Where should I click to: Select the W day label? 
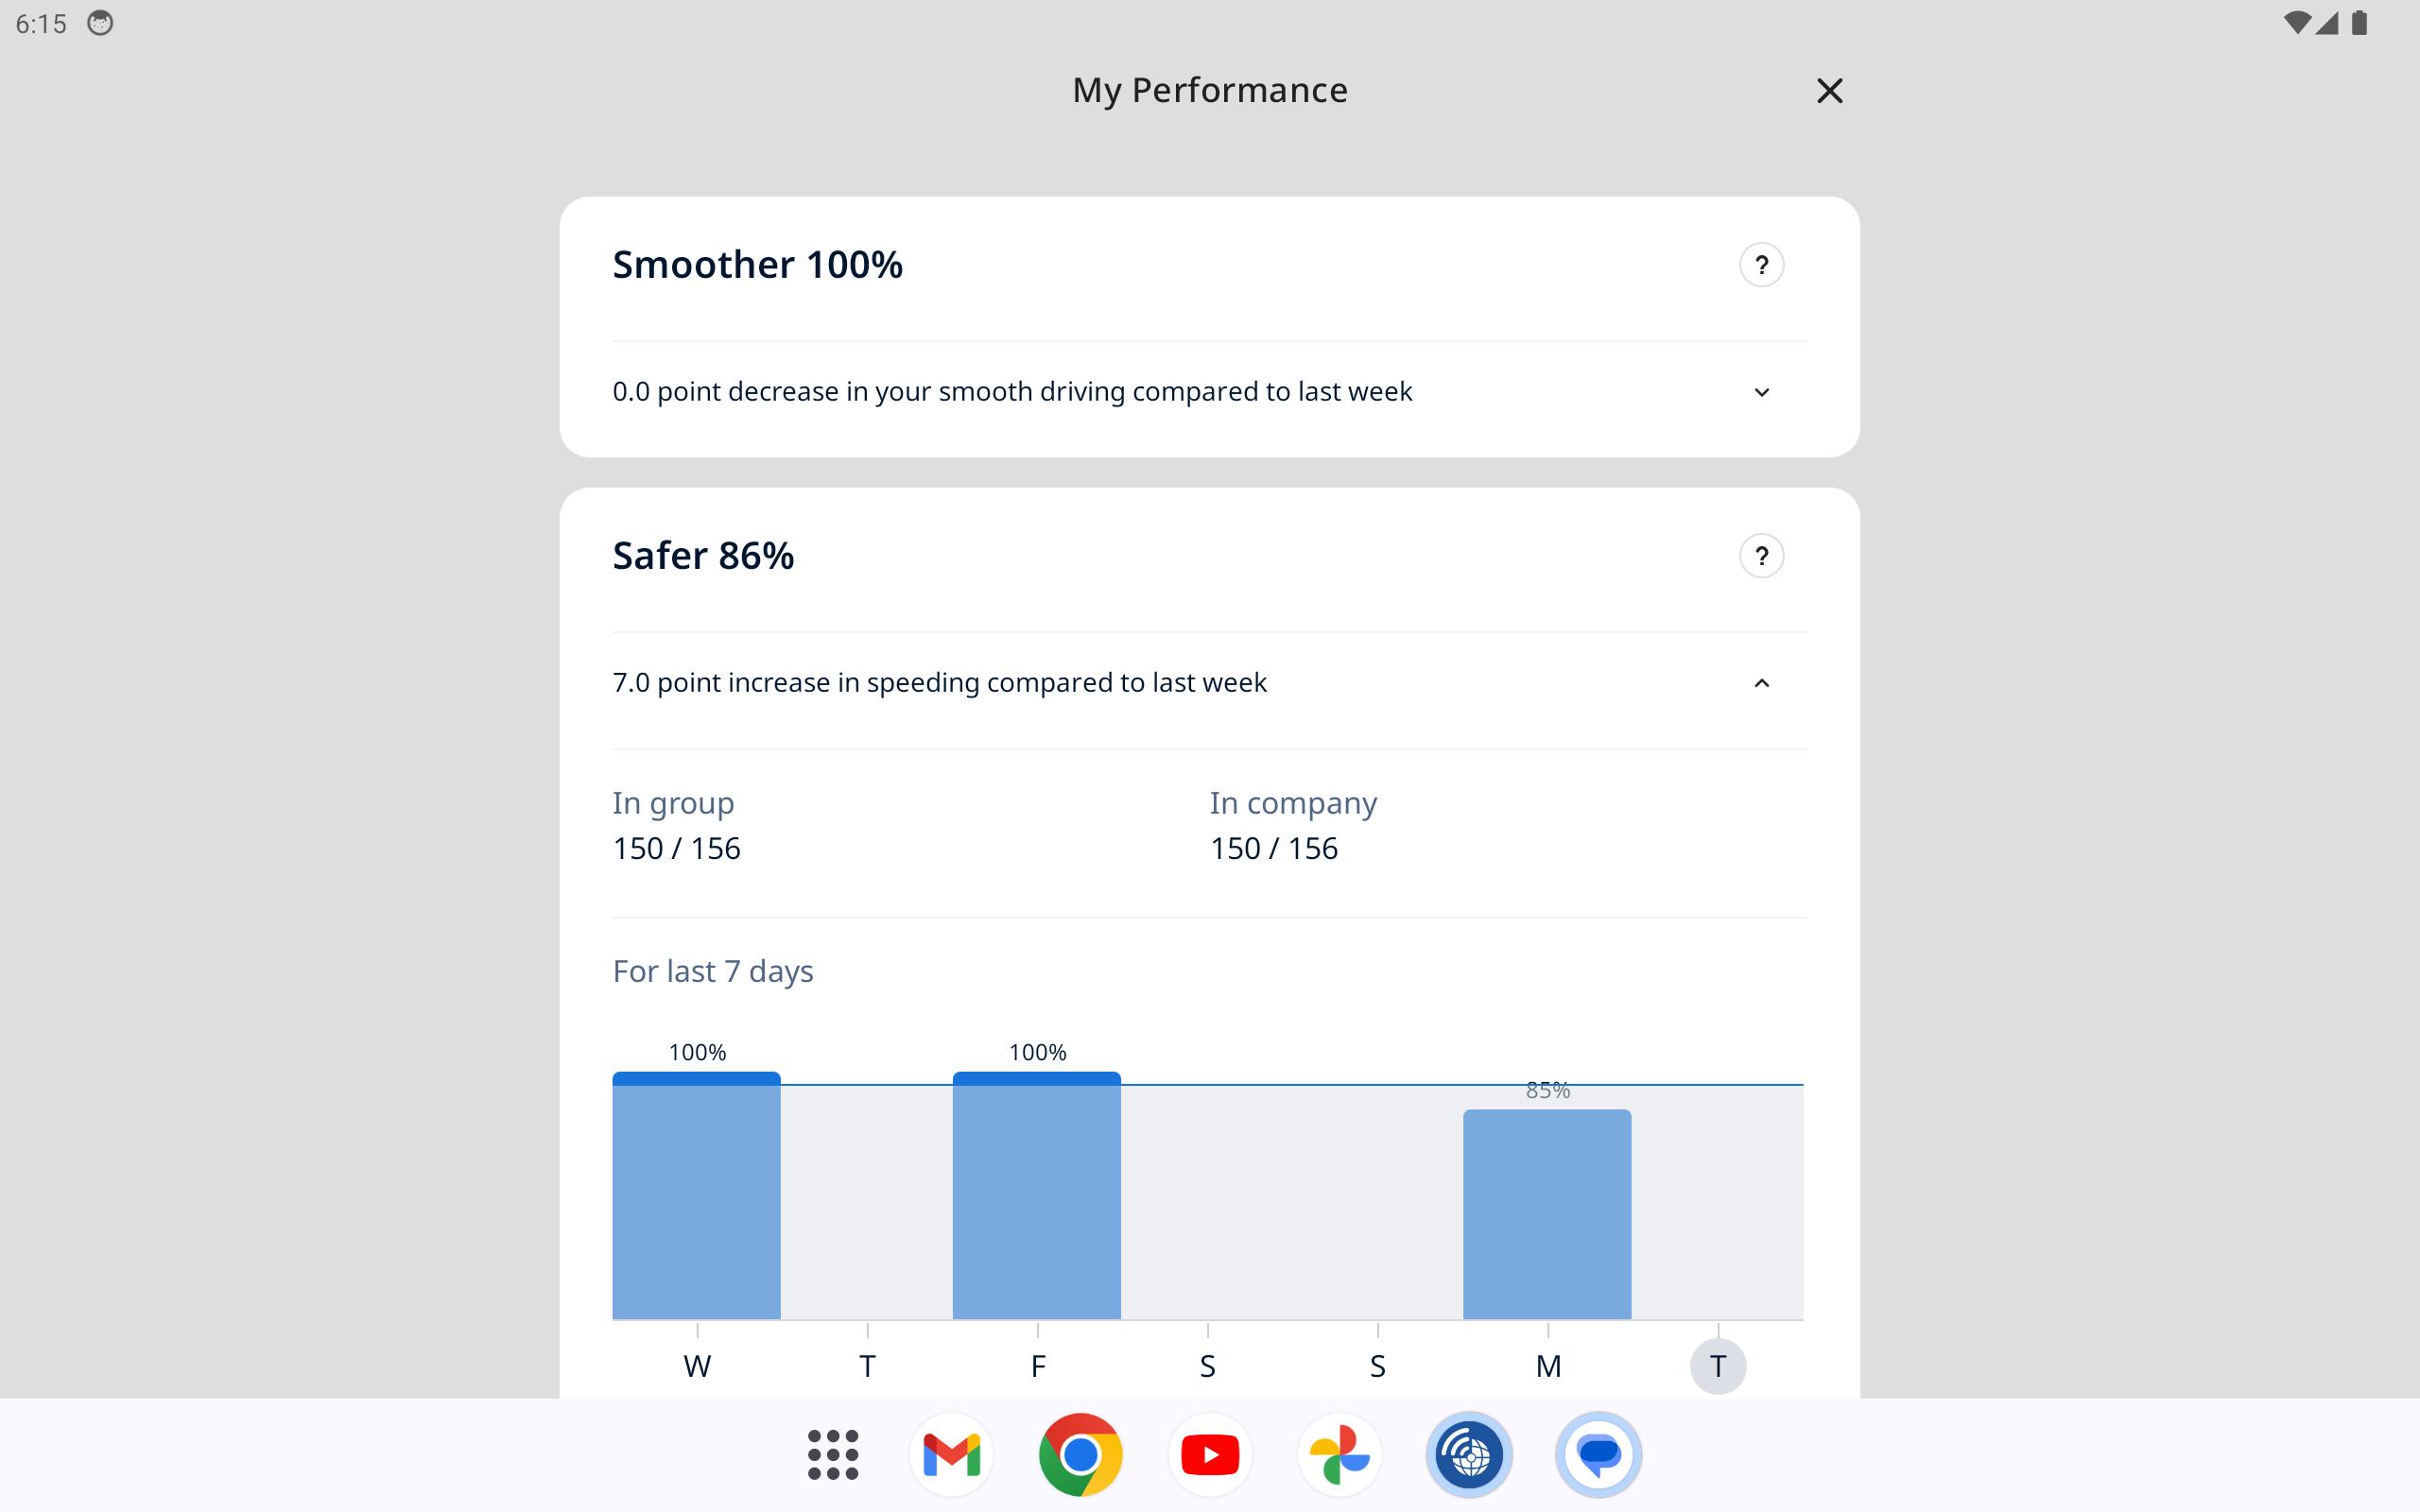697,1366
